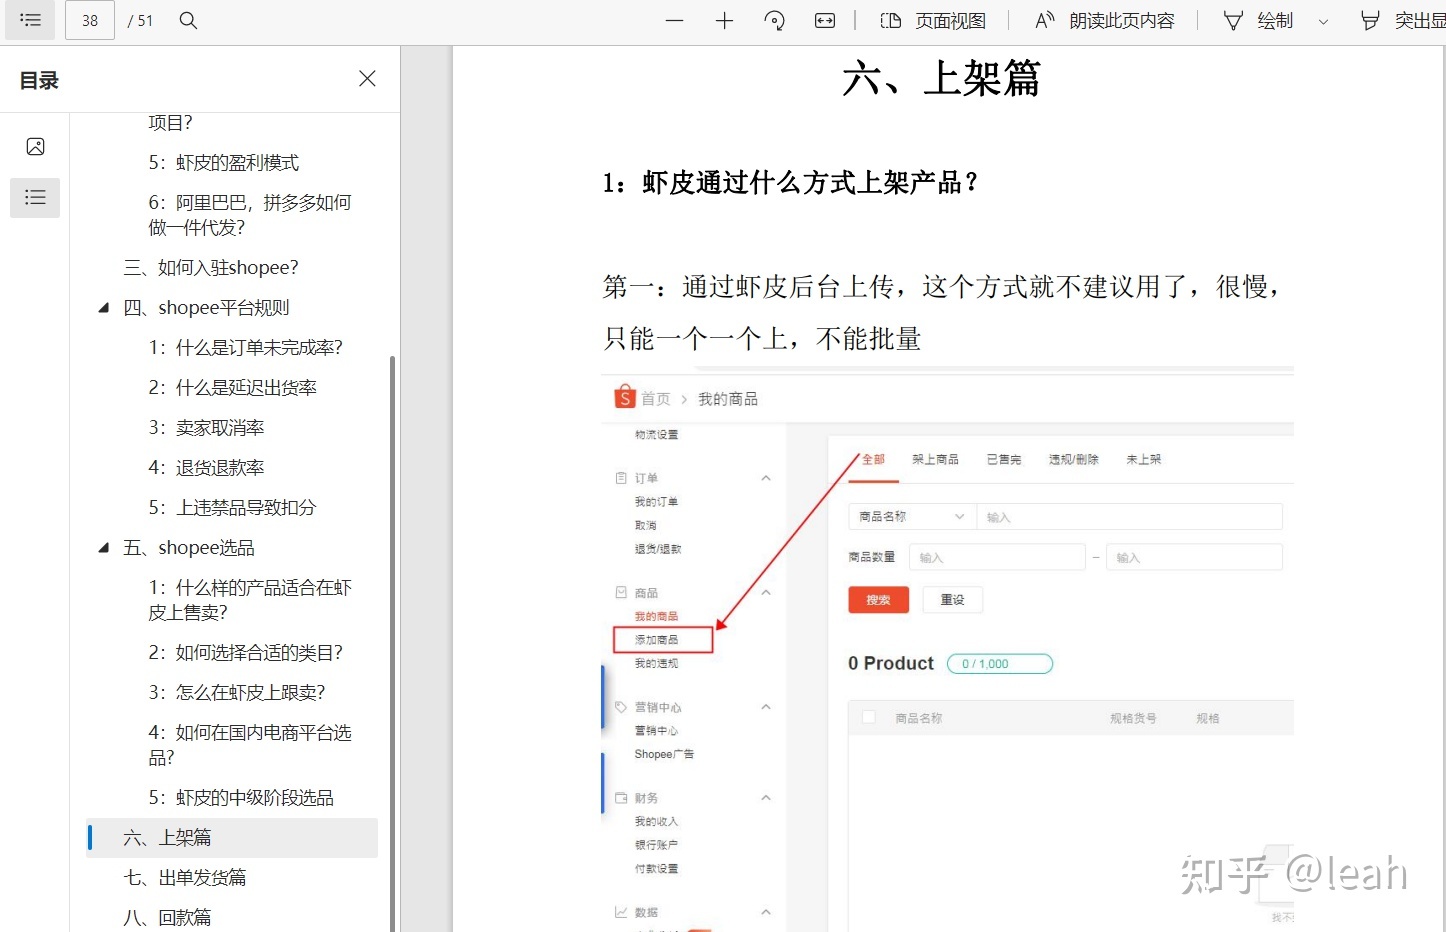Go to 2：什么是延迟出货率
1446x932 pixels.
[x=232, y=388]
